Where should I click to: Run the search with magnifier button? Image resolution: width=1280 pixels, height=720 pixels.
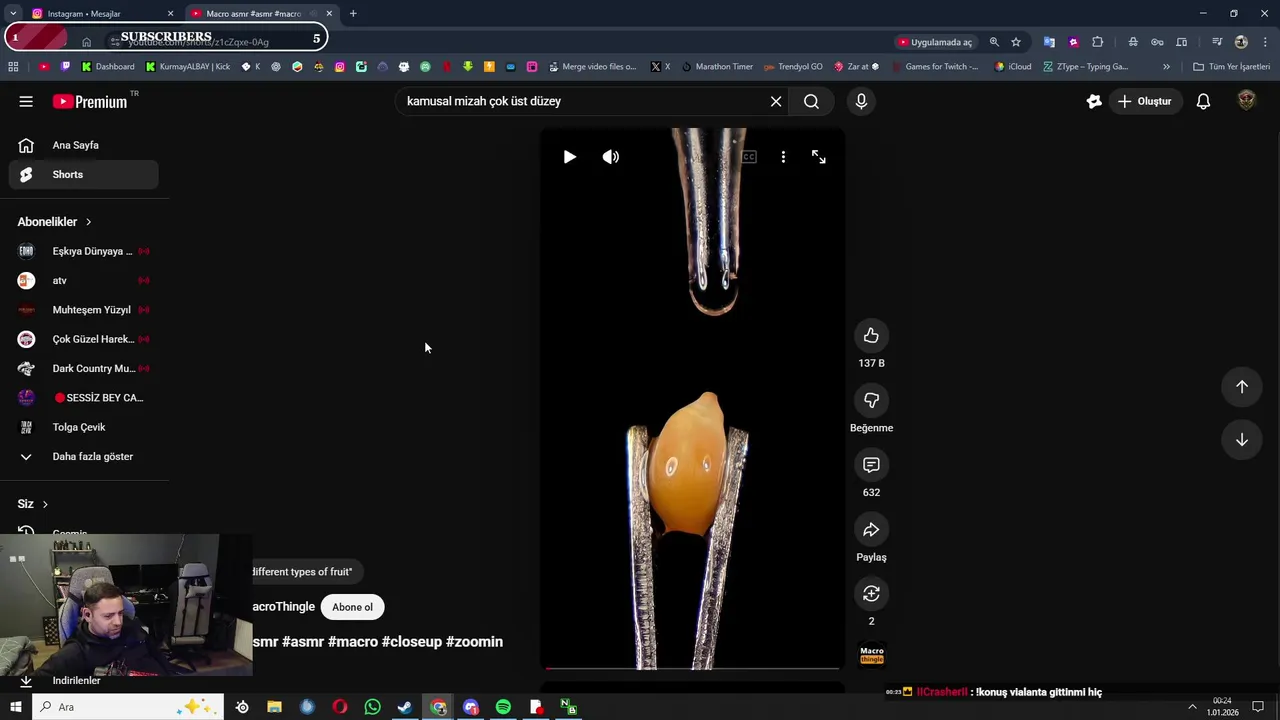coord(811,101)
